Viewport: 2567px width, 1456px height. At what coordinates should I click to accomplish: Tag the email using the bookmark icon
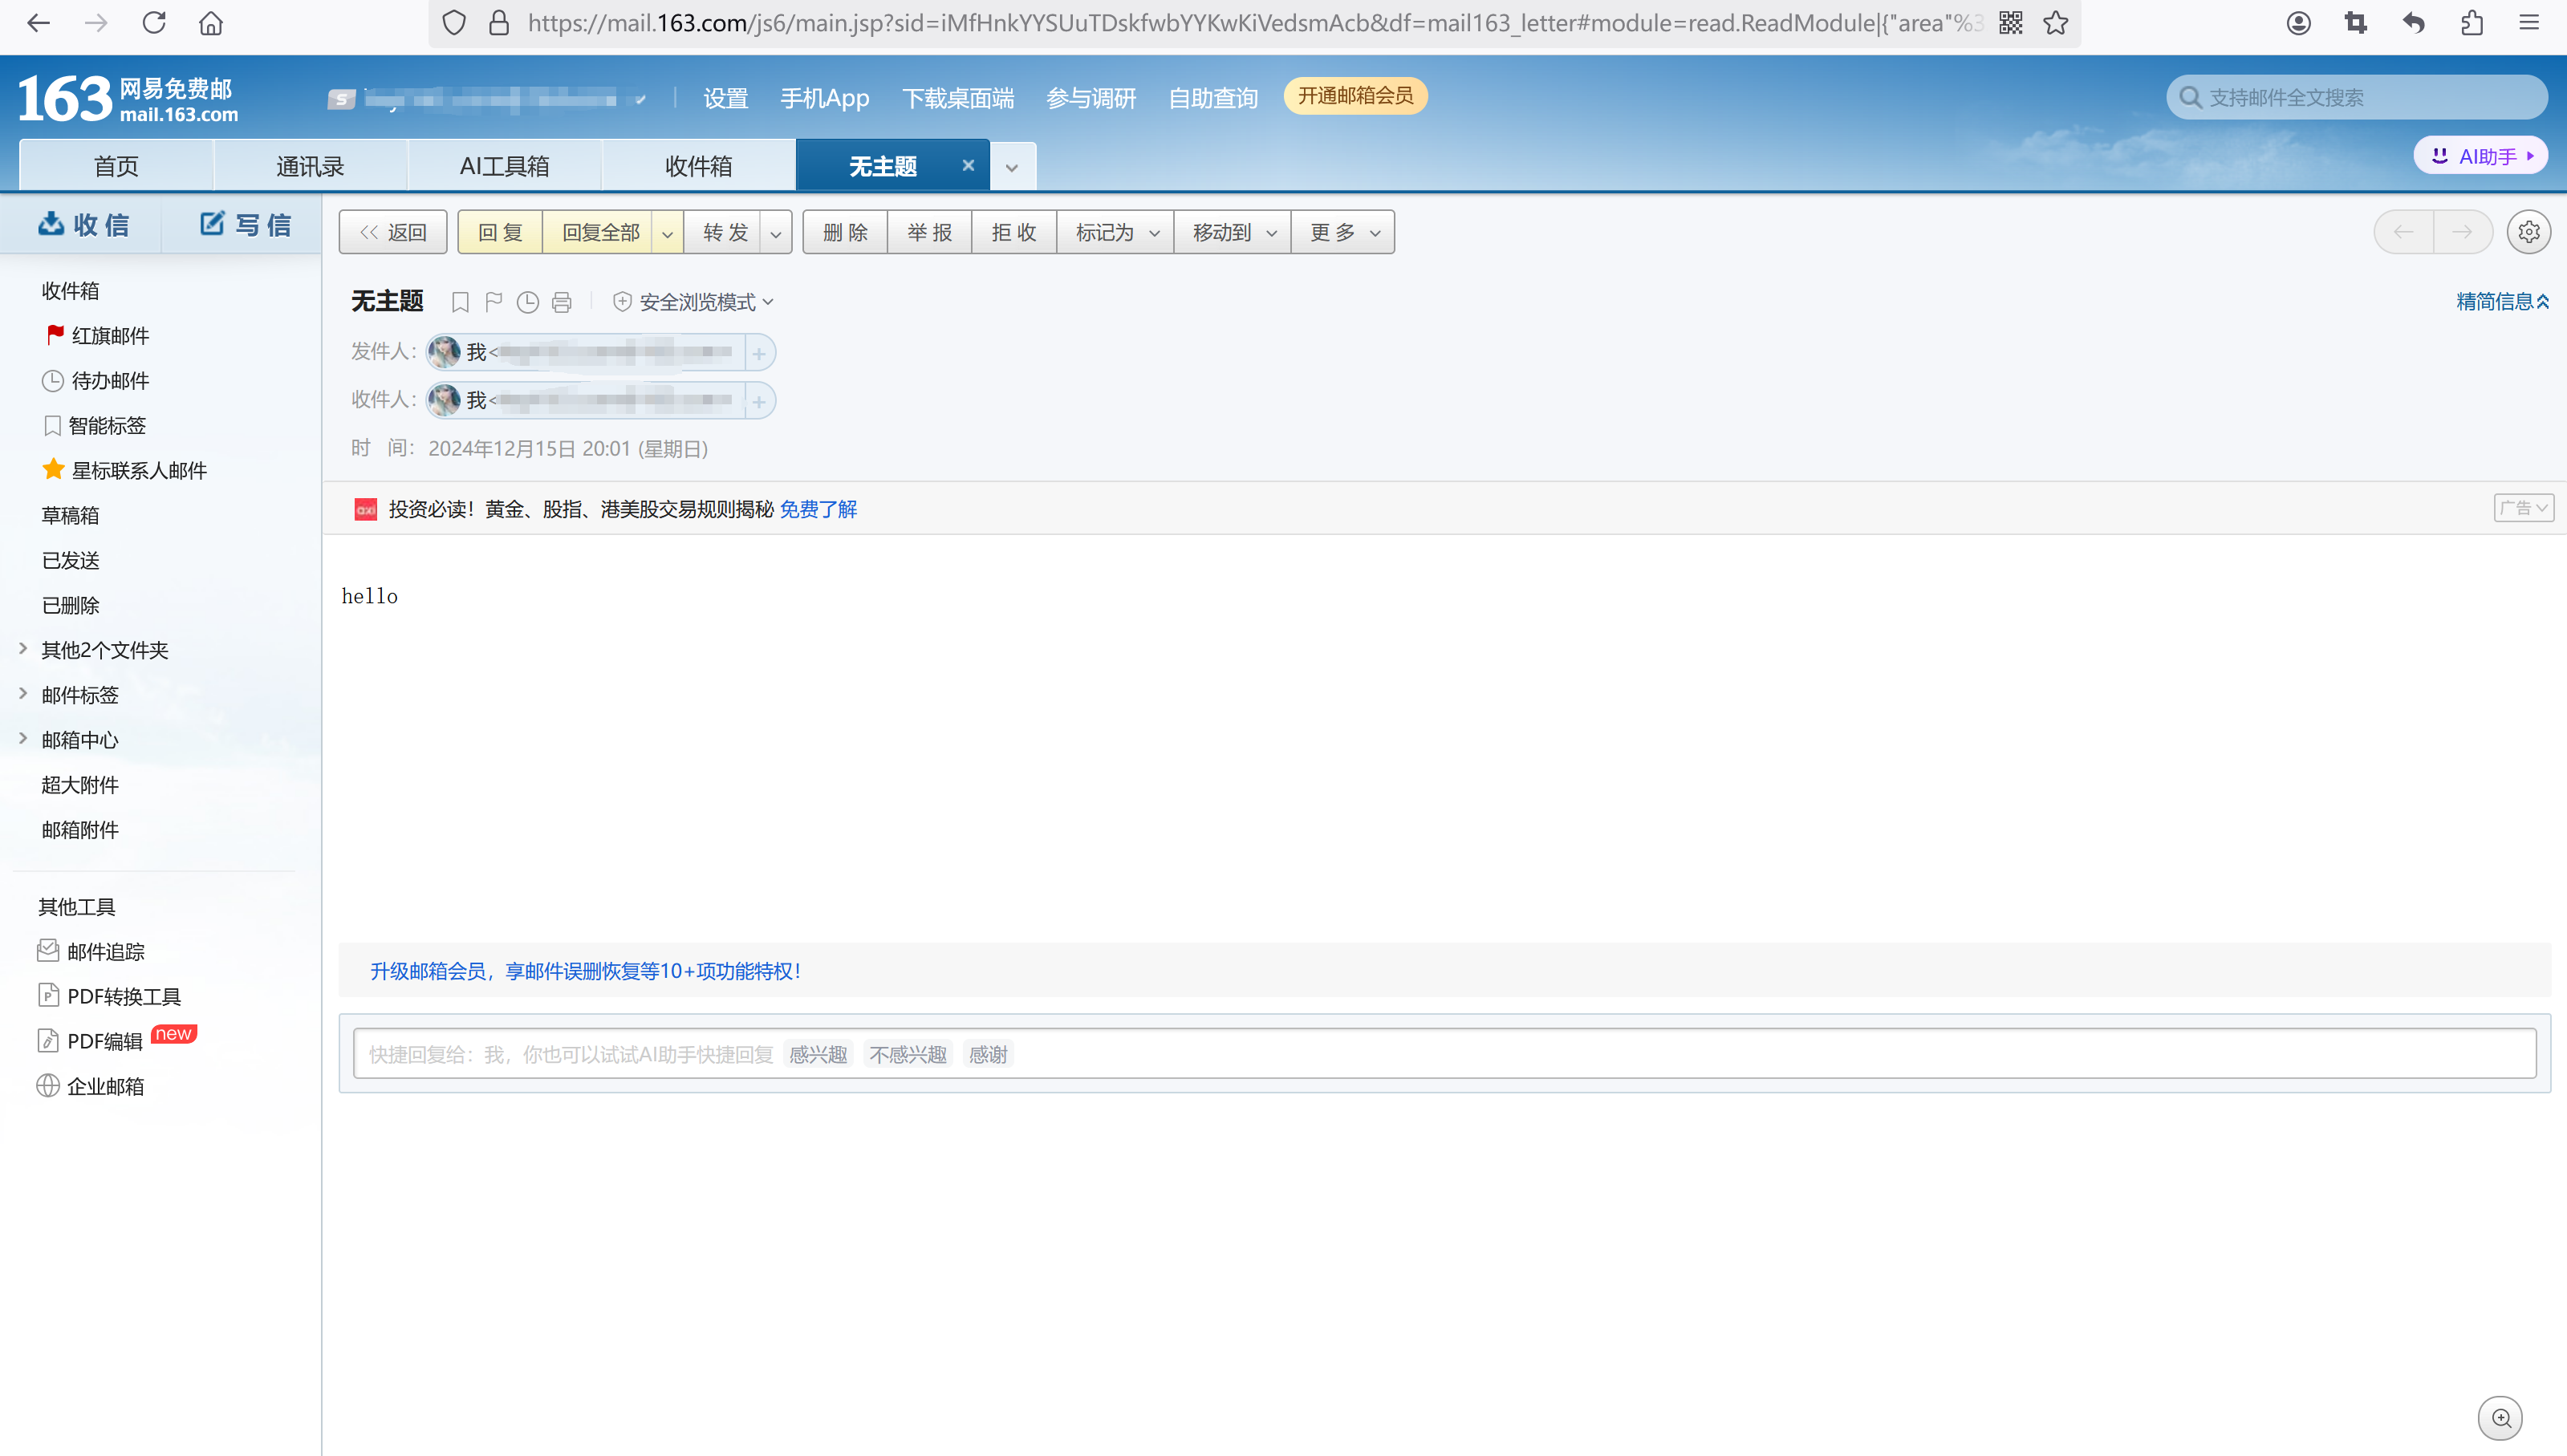pyautogui.click(x=460, y=301)
